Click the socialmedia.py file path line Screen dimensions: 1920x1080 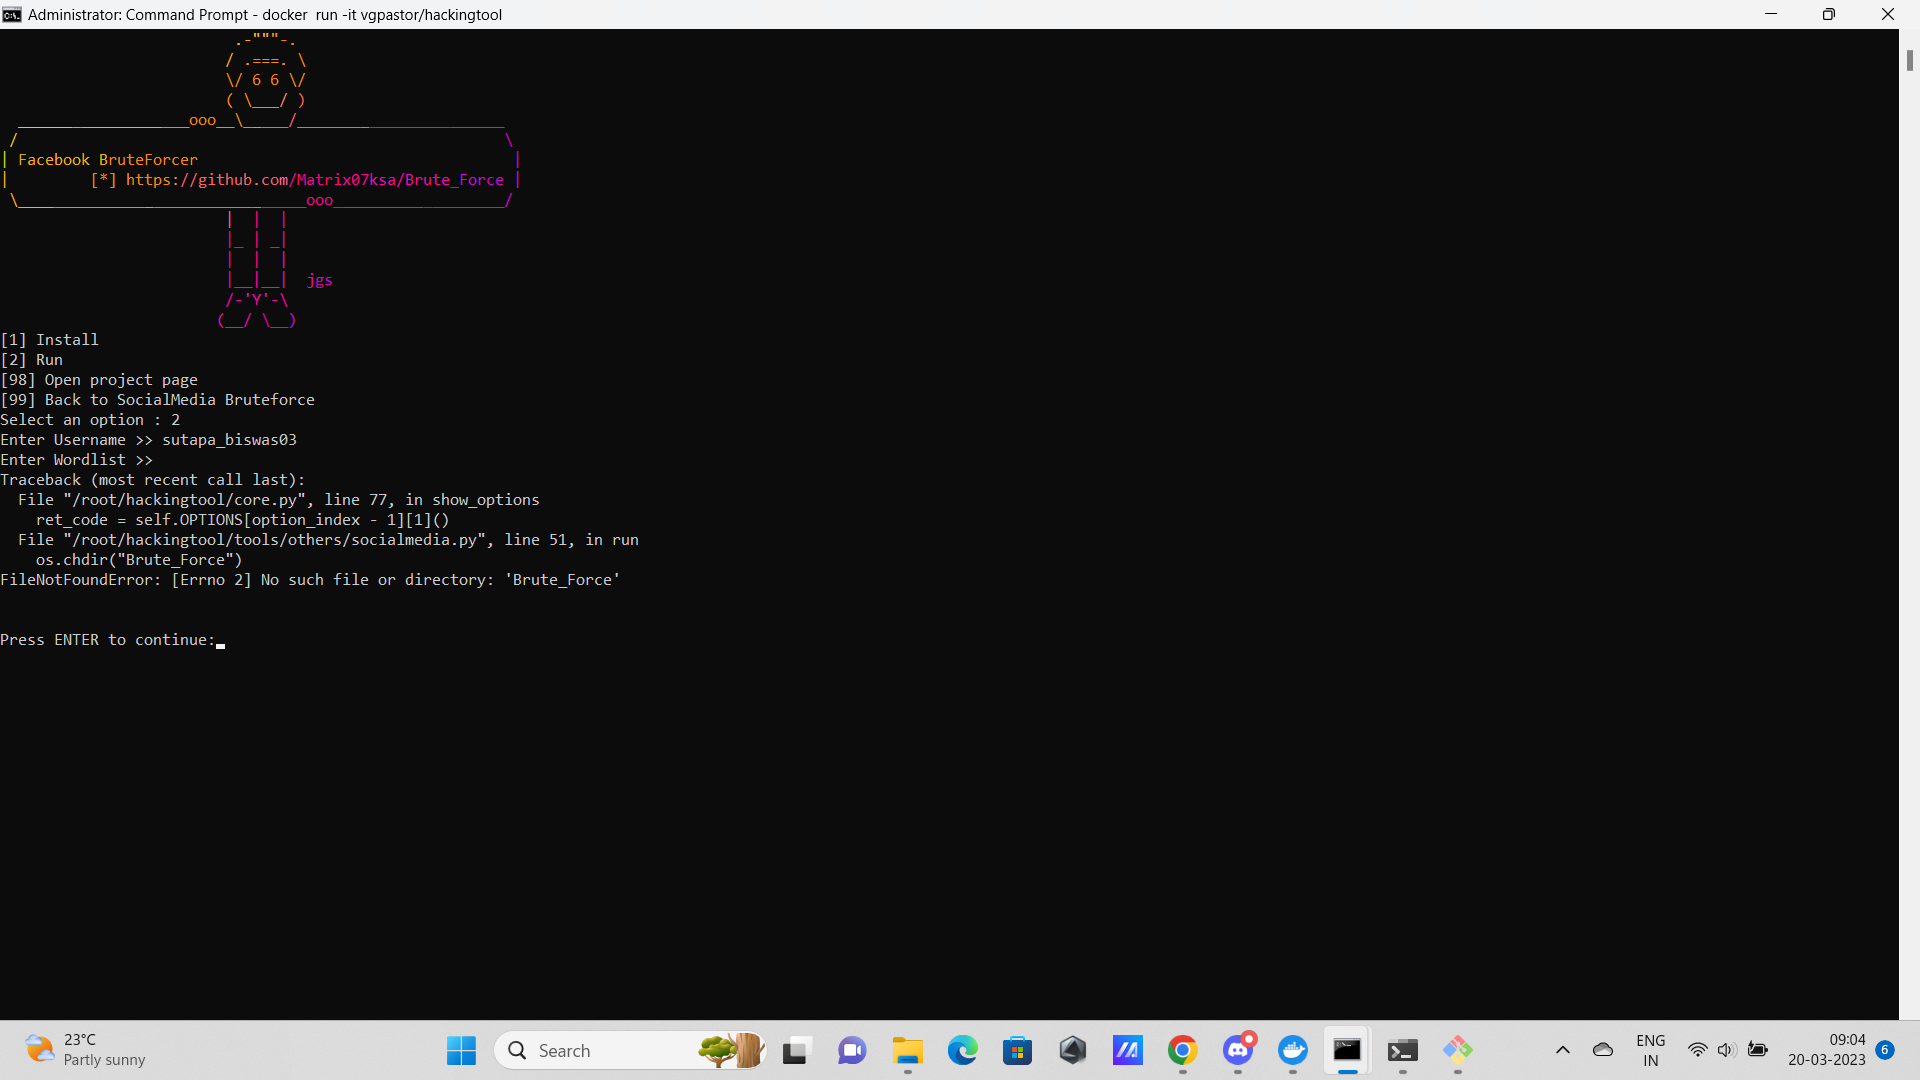point(328,540)
